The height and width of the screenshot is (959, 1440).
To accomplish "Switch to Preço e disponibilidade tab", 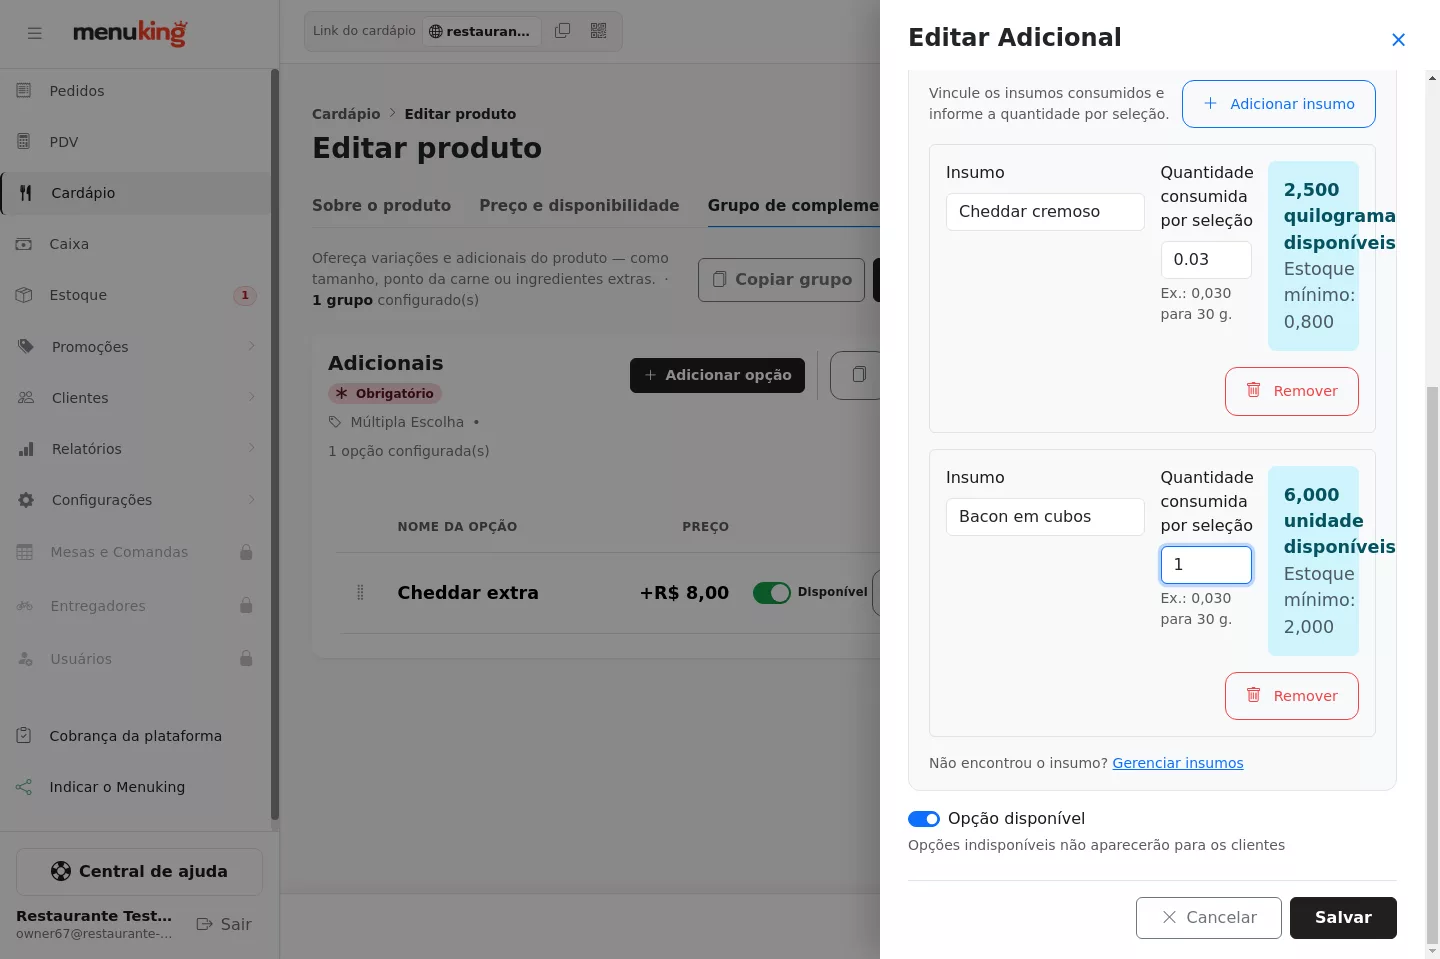I will 579,205.
